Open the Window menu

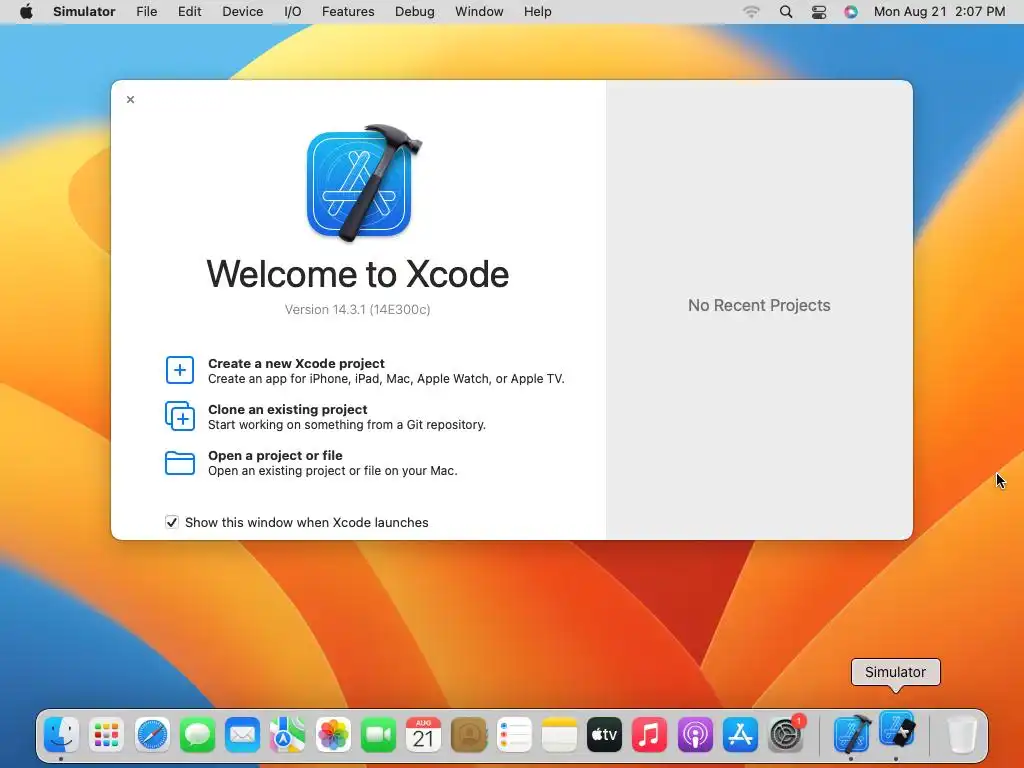coord(479,12)
